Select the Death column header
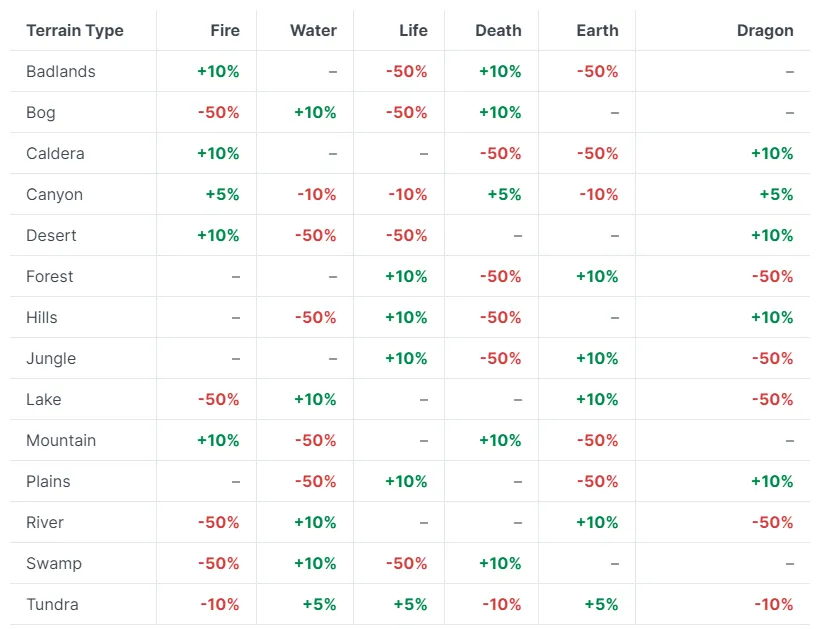This screenshot has width=823, height=629. (498, 30)
